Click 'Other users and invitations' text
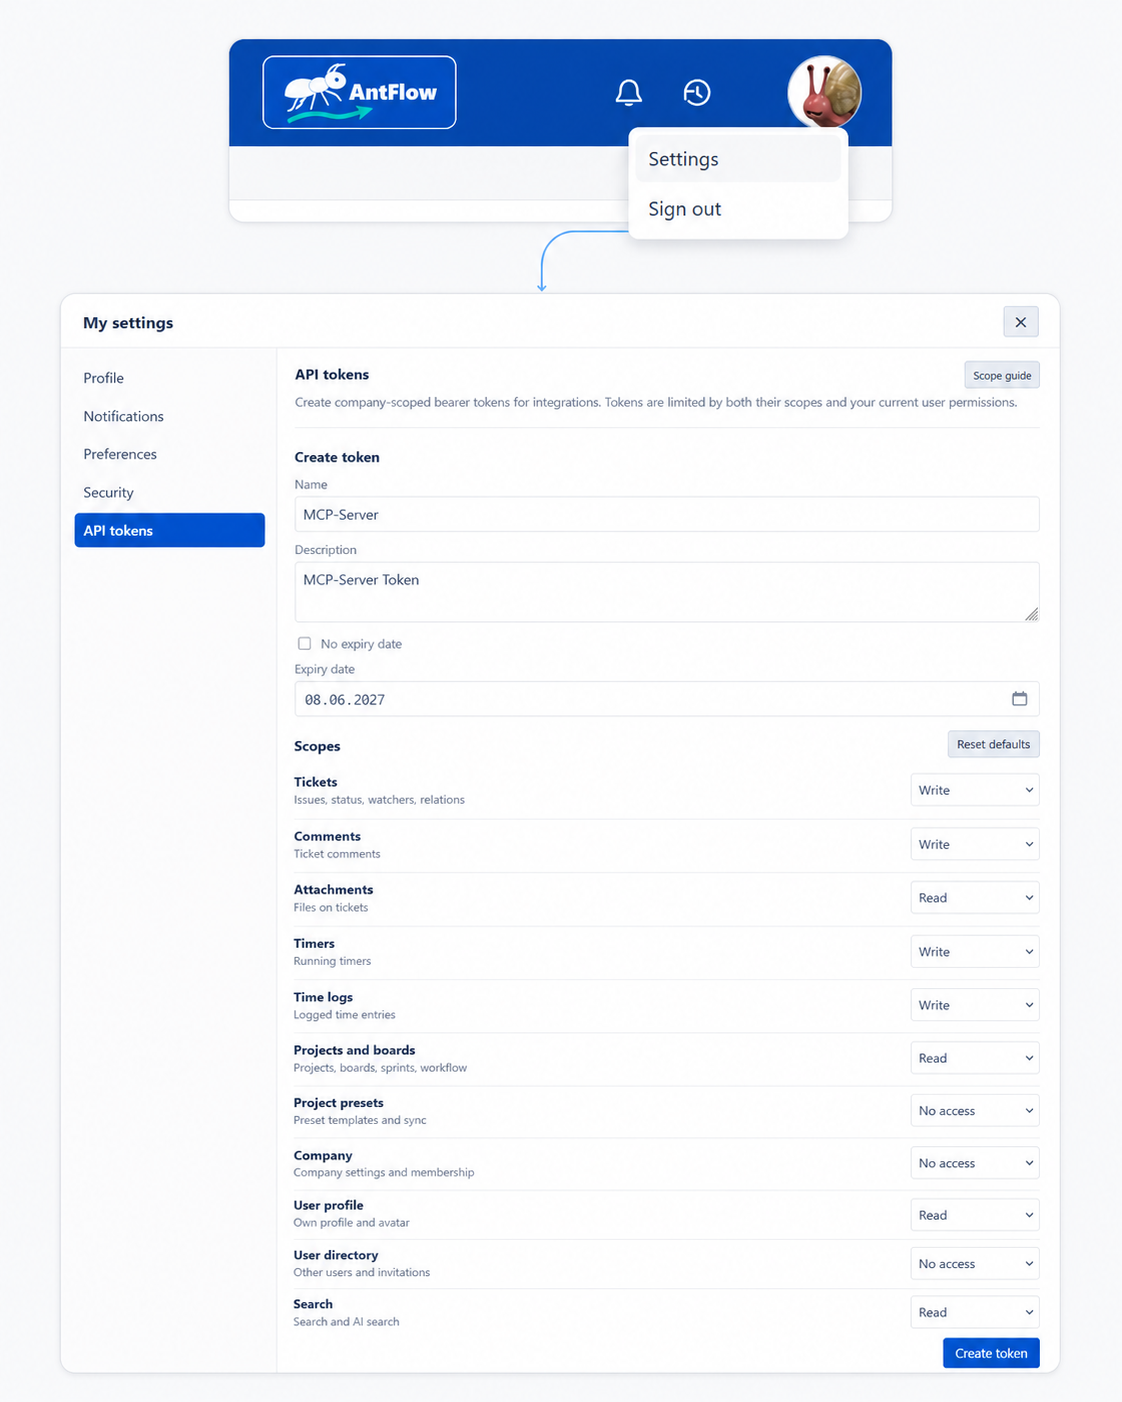This screenshot has height=1402, width=1122. click(362, 1273)
